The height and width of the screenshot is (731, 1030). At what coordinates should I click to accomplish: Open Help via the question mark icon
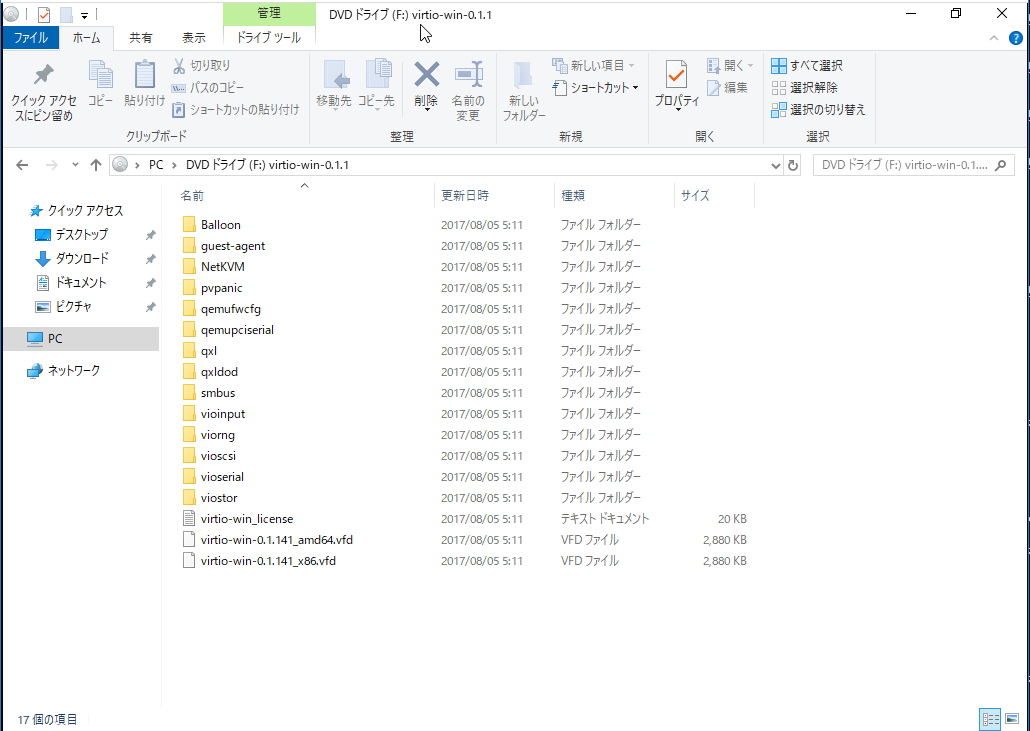point(1016,38)
